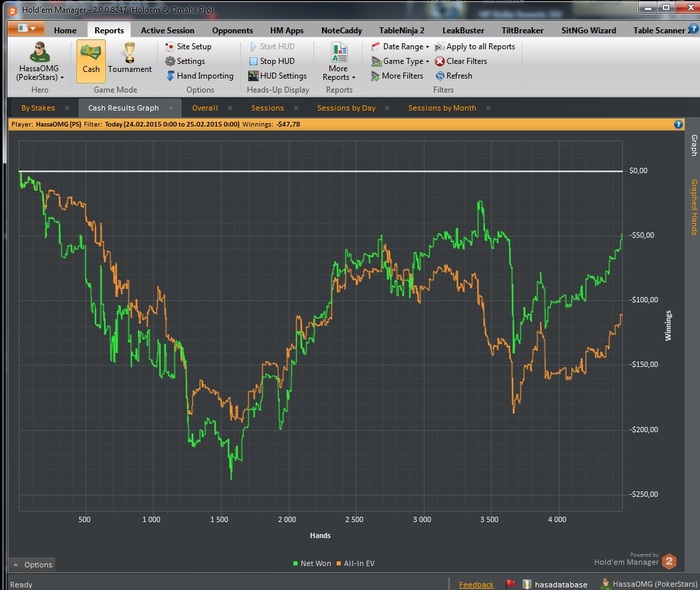
Task: Switch to Sessions by Day tab
Action: click(x=346, y=108)
